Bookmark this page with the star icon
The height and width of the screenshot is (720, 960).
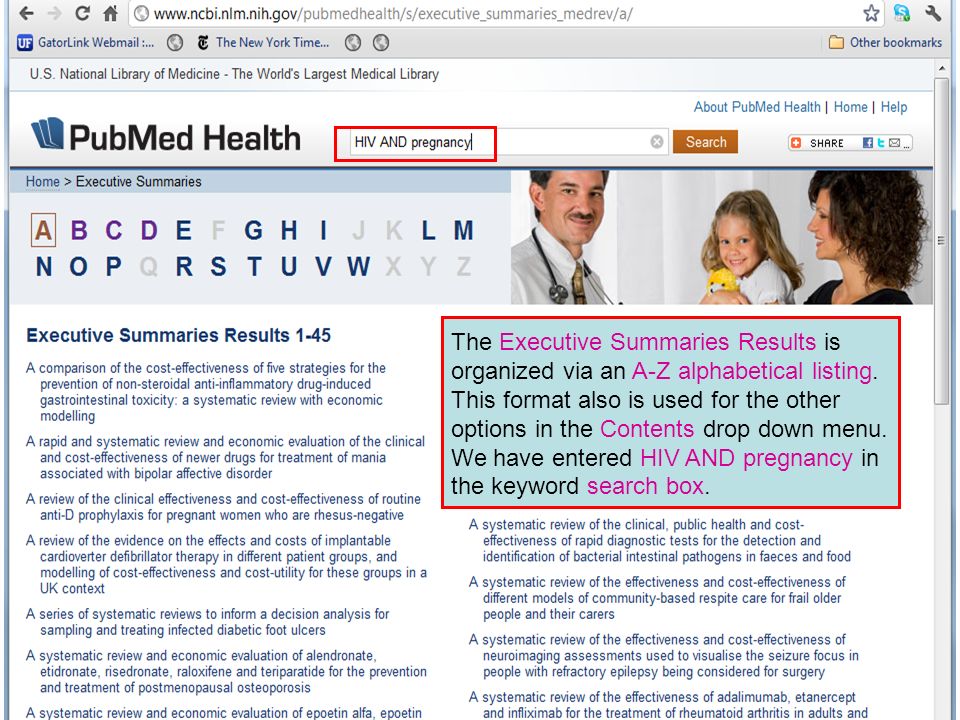click(871, 13)
